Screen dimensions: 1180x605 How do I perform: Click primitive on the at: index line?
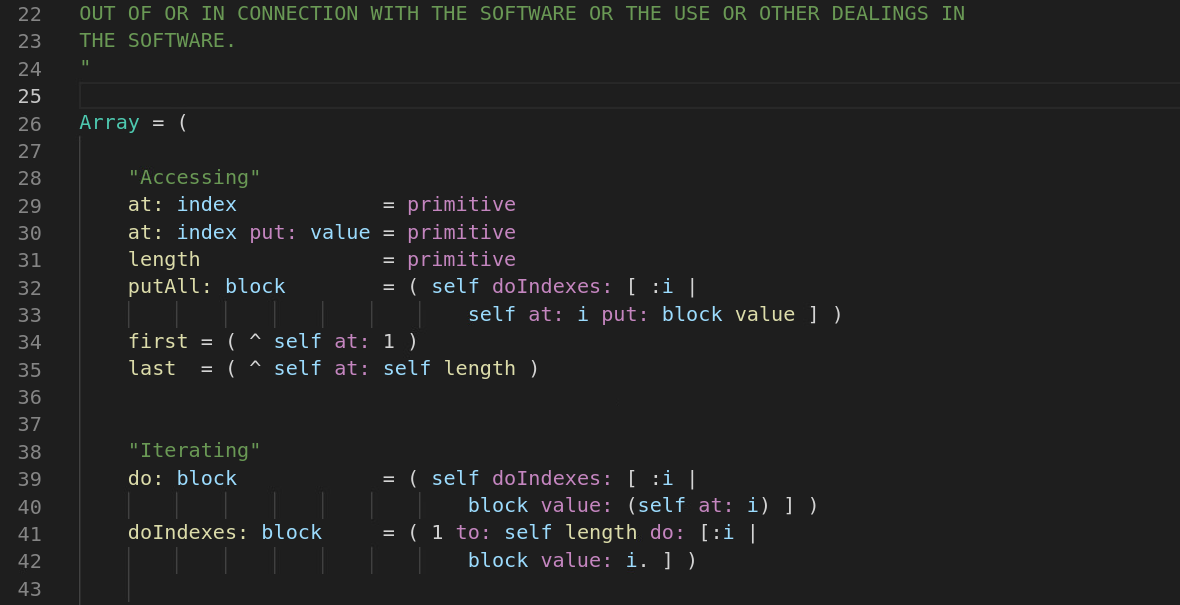point(461,205)
